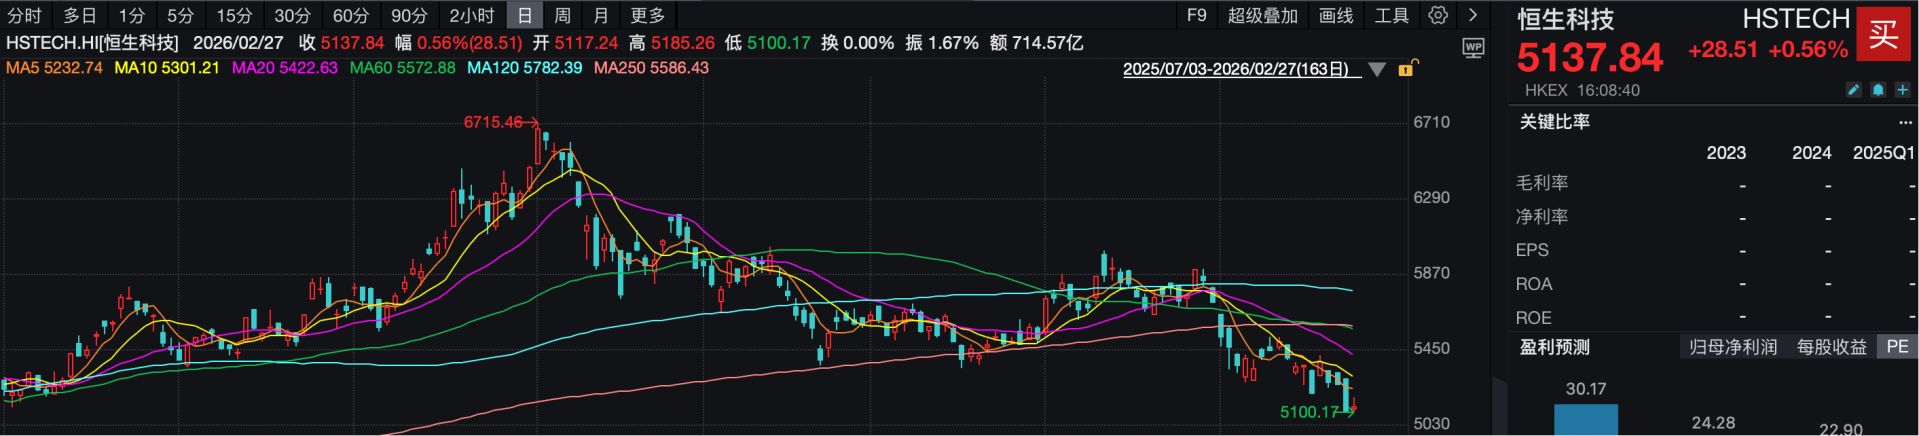Image resolution: width=1919 pixels, height=436 pixels.
Task: Open the 关键比率 three-dots menu
Action: (1904, 122)
